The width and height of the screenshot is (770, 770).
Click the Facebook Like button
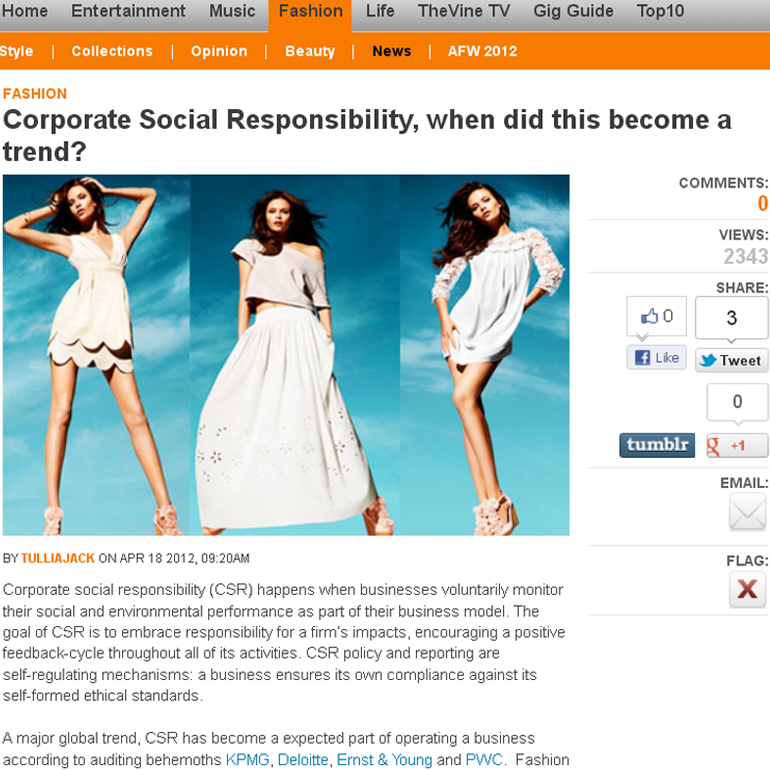(656, 358)
